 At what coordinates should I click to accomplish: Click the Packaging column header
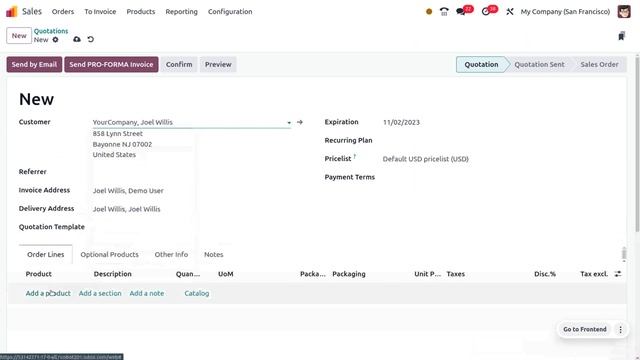[x=349, y=274]
